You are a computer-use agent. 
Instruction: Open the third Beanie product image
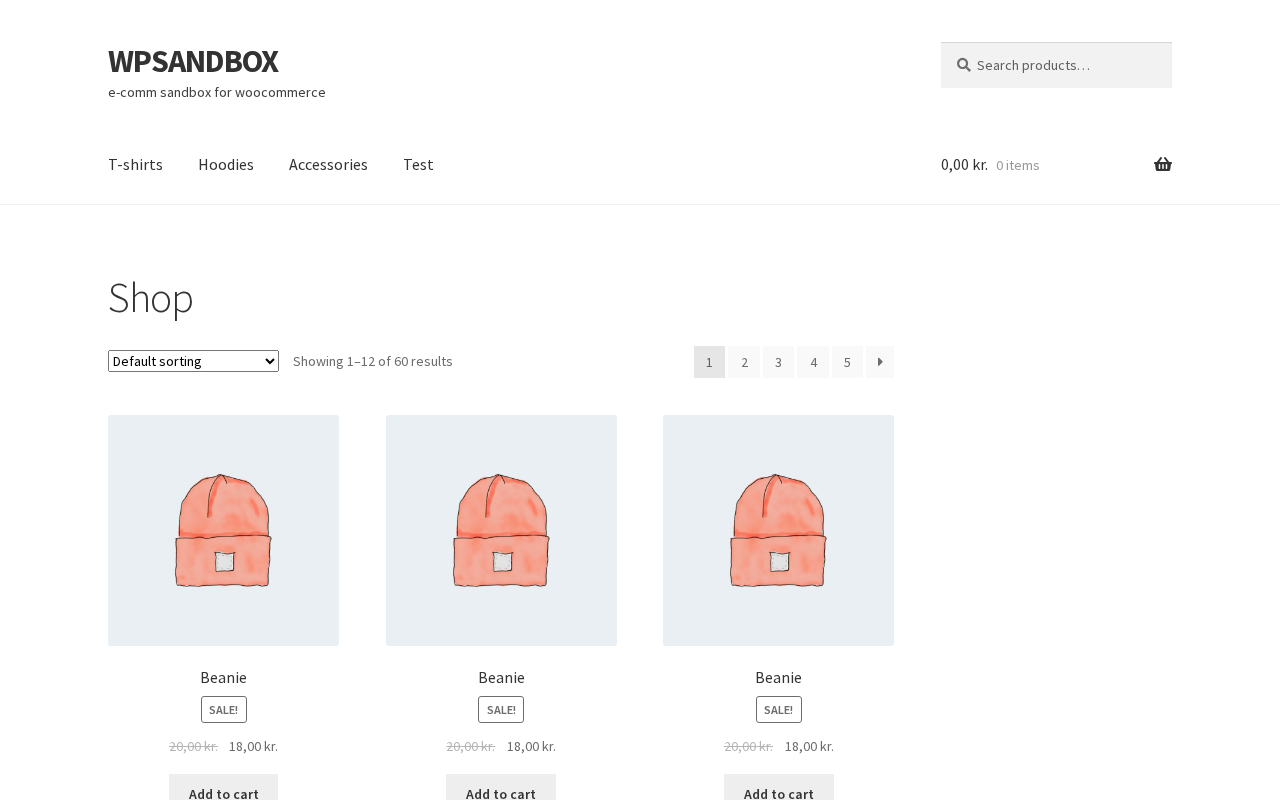[x=778, y=530]
